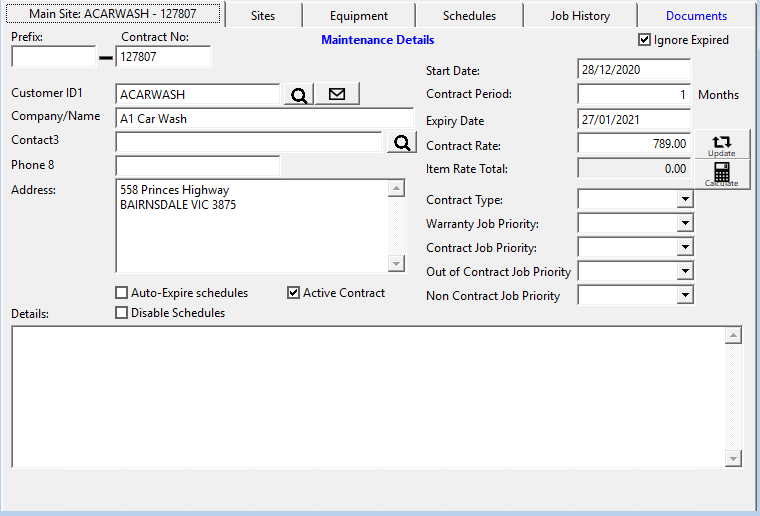Open the Job History tab
The image size is (760, 516).
(x=580, y=16)
